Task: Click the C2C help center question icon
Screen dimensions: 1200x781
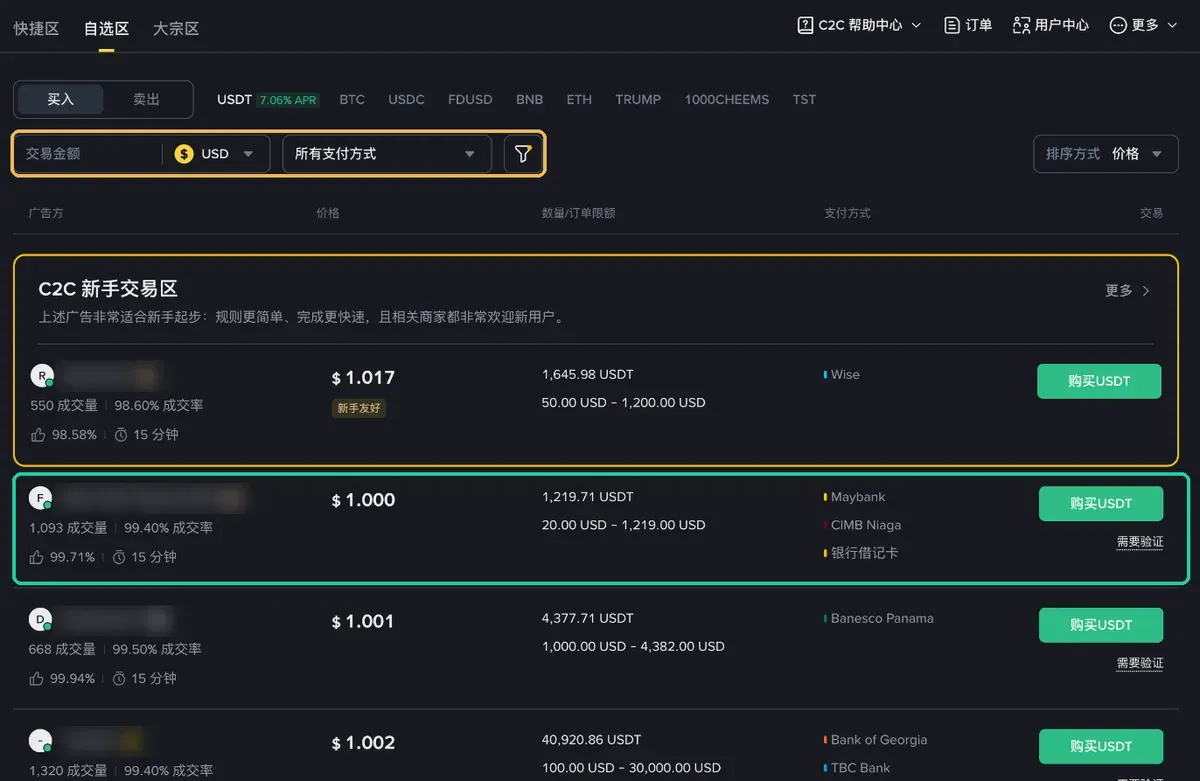Action: [805, 25]
